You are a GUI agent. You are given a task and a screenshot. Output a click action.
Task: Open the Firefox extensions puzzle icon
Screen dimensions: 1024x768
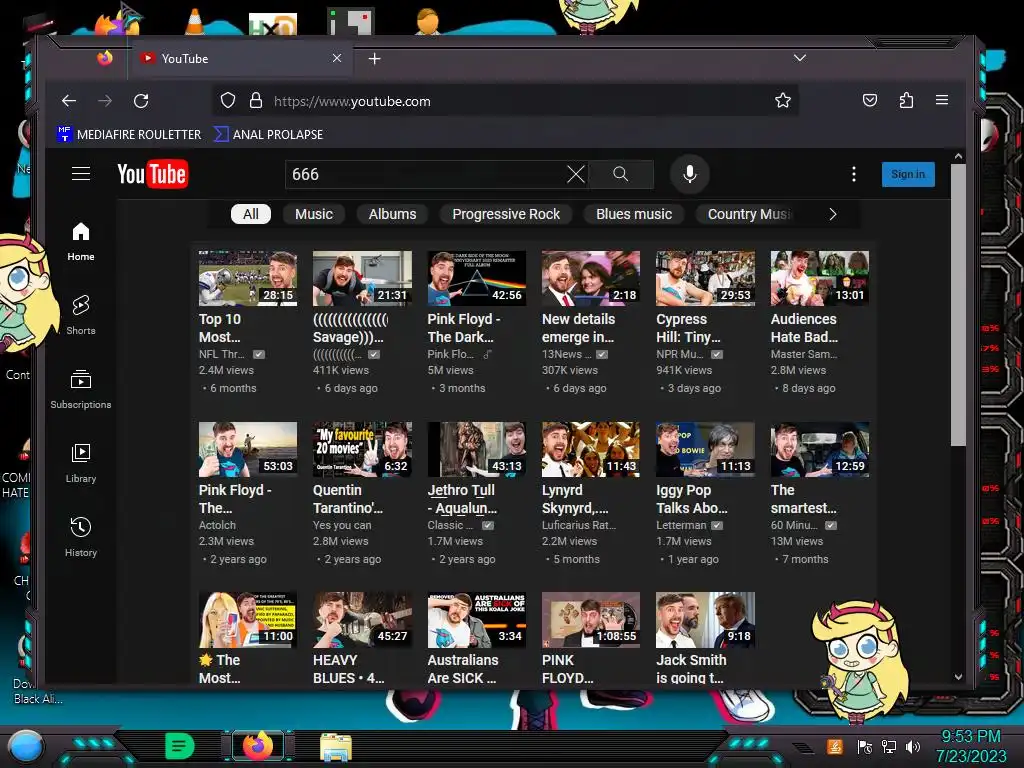[x=906, y=100]
